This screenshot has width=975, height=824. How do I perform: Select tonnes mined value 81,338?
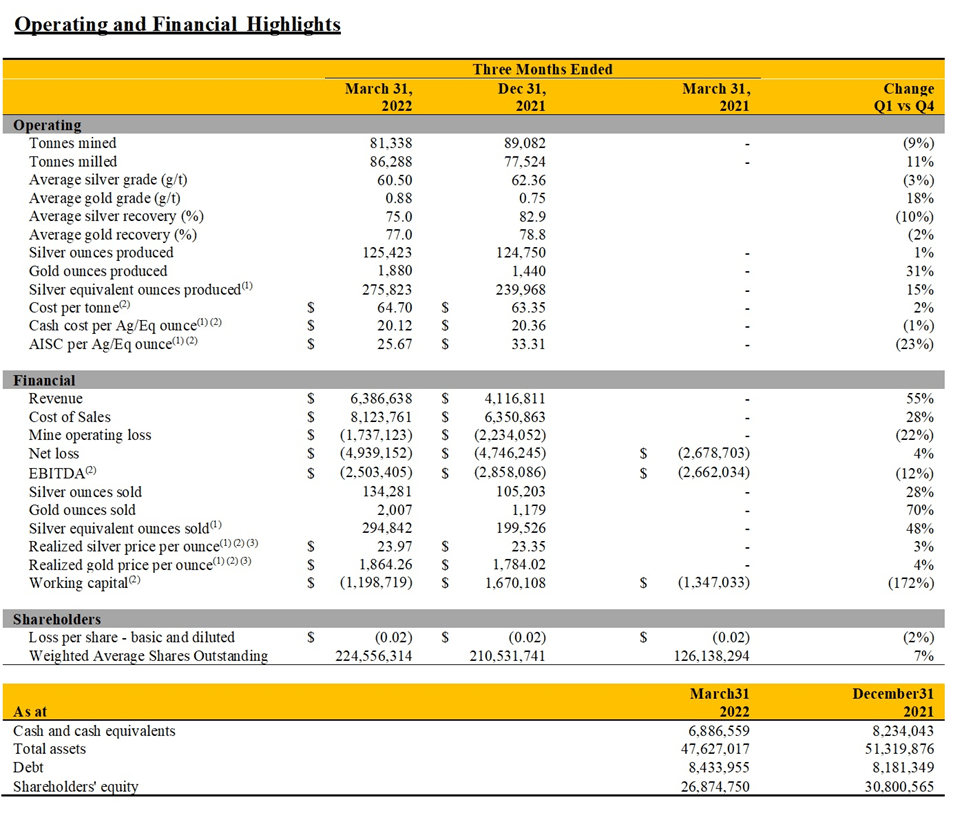point(390,143)
